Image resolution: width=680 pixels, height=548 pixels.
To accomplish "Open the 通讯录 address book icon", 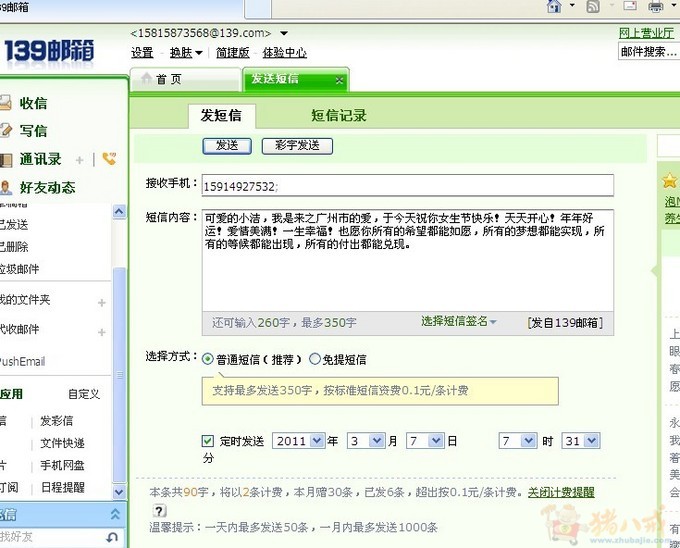I will point(6,160).
